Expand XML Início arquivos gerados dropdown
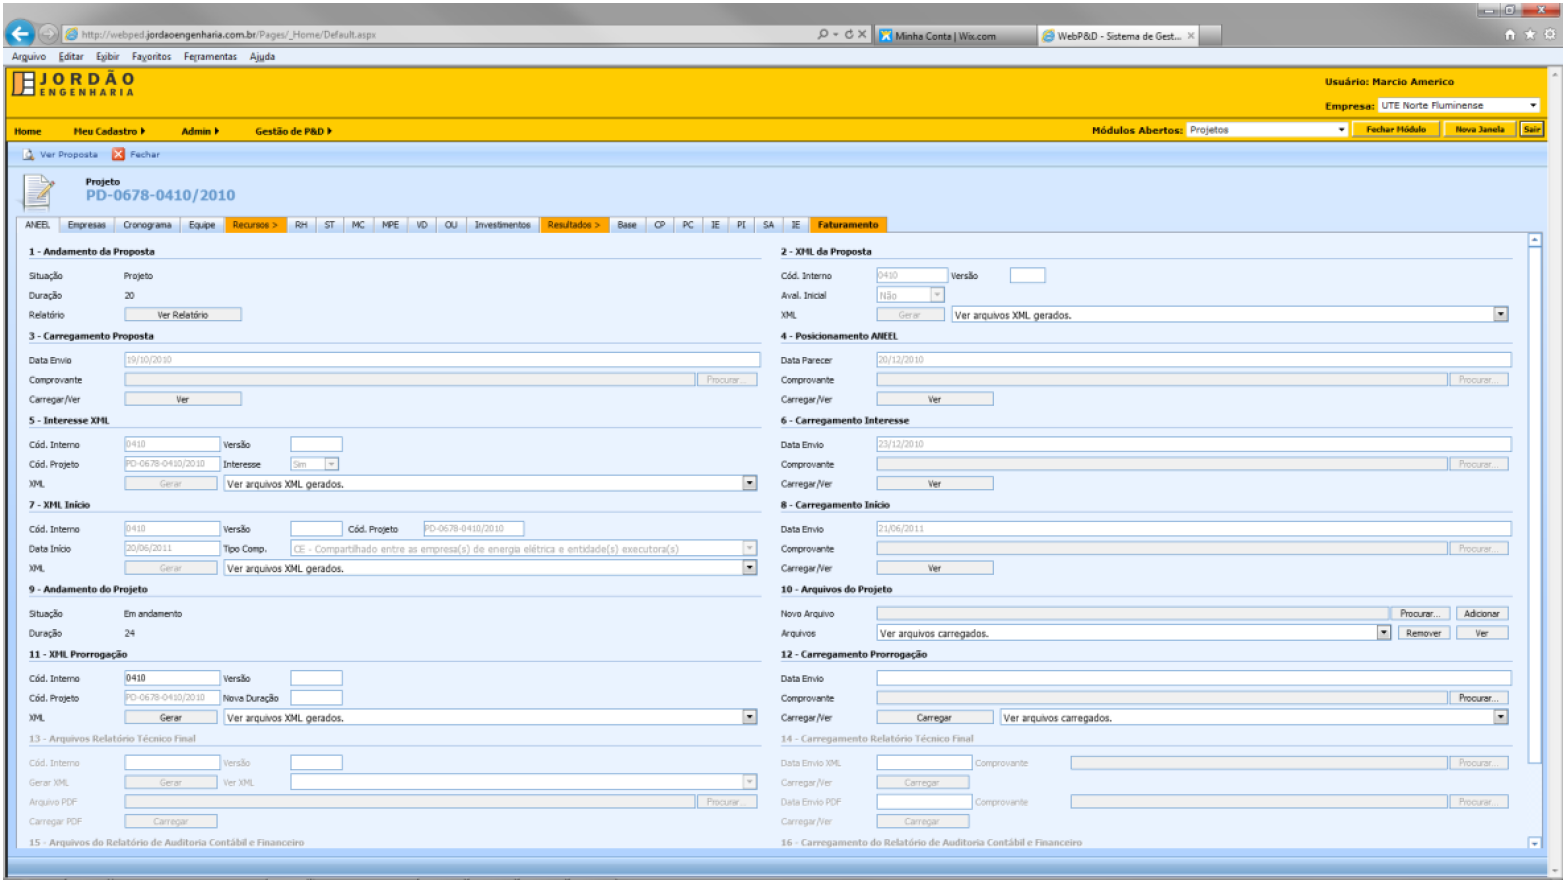 pyautogui.click(x=749, y=568)
